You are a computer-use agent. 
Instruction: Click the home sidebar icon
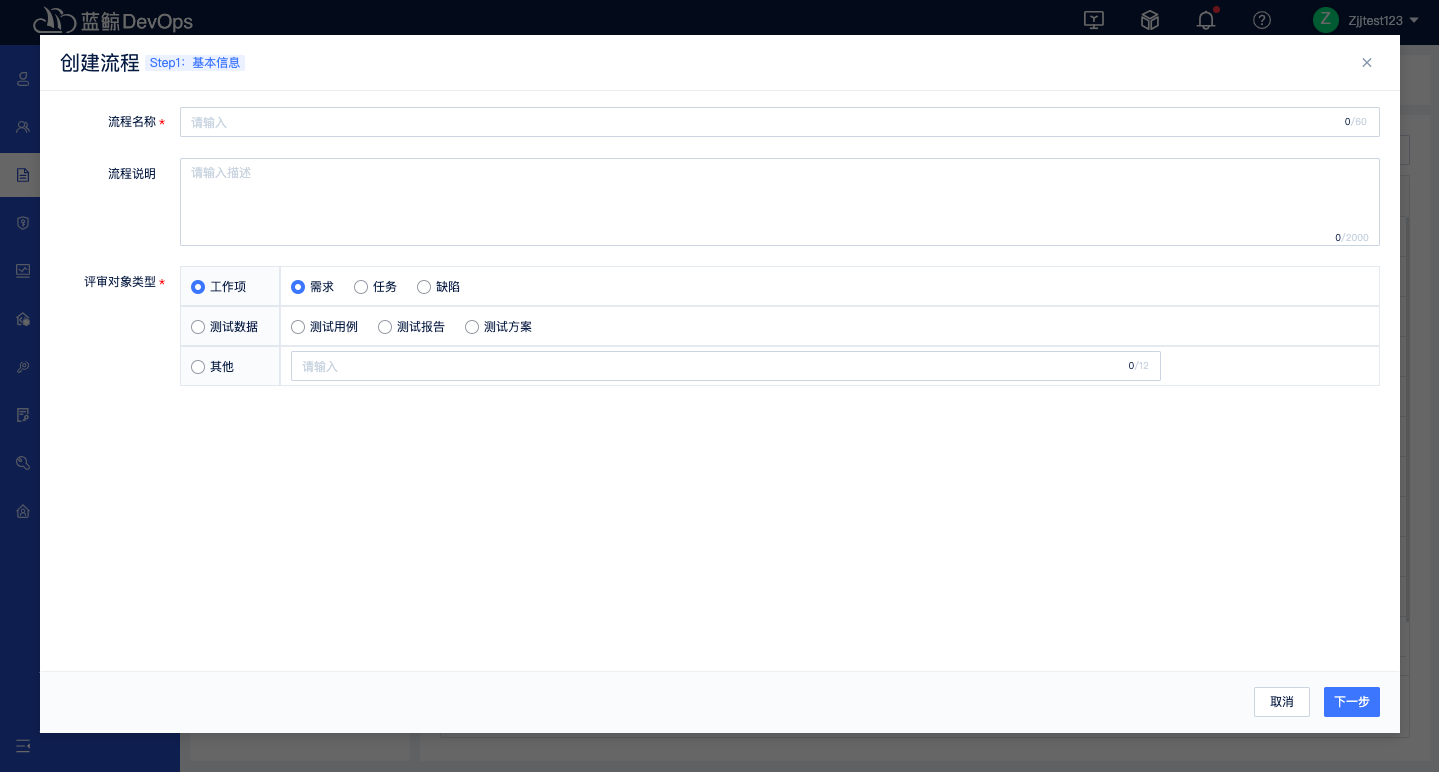[23, 511]
